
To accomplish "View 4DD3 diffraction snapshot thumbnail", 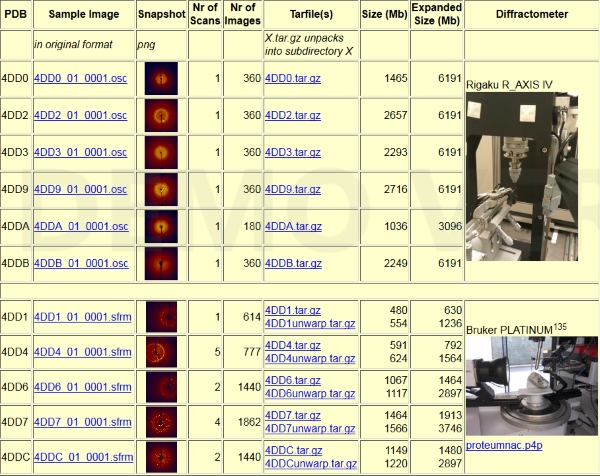I will pyautogui.click(x=161, y=153).
